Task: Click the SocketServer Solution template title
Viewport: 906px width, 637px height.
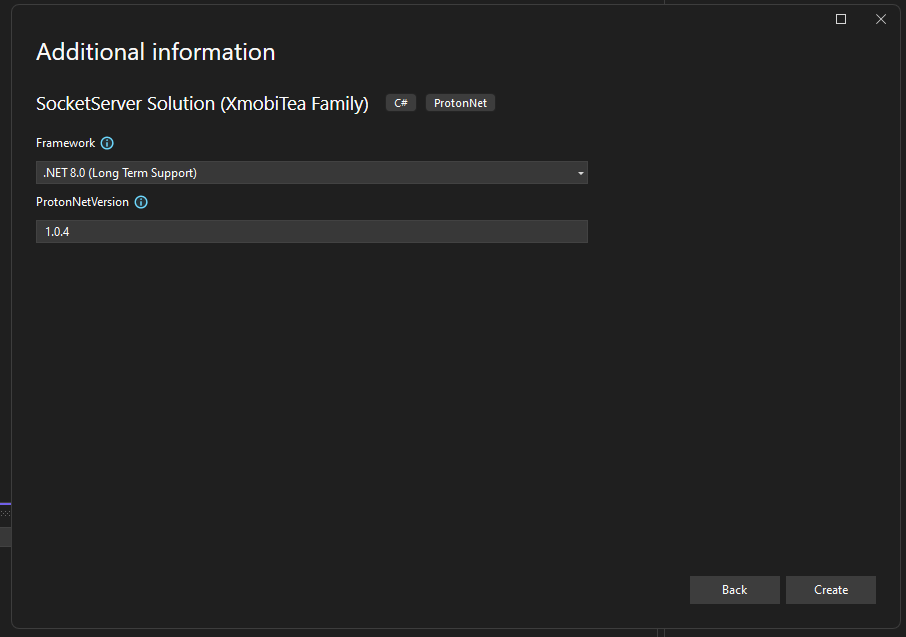Action: 202,103
